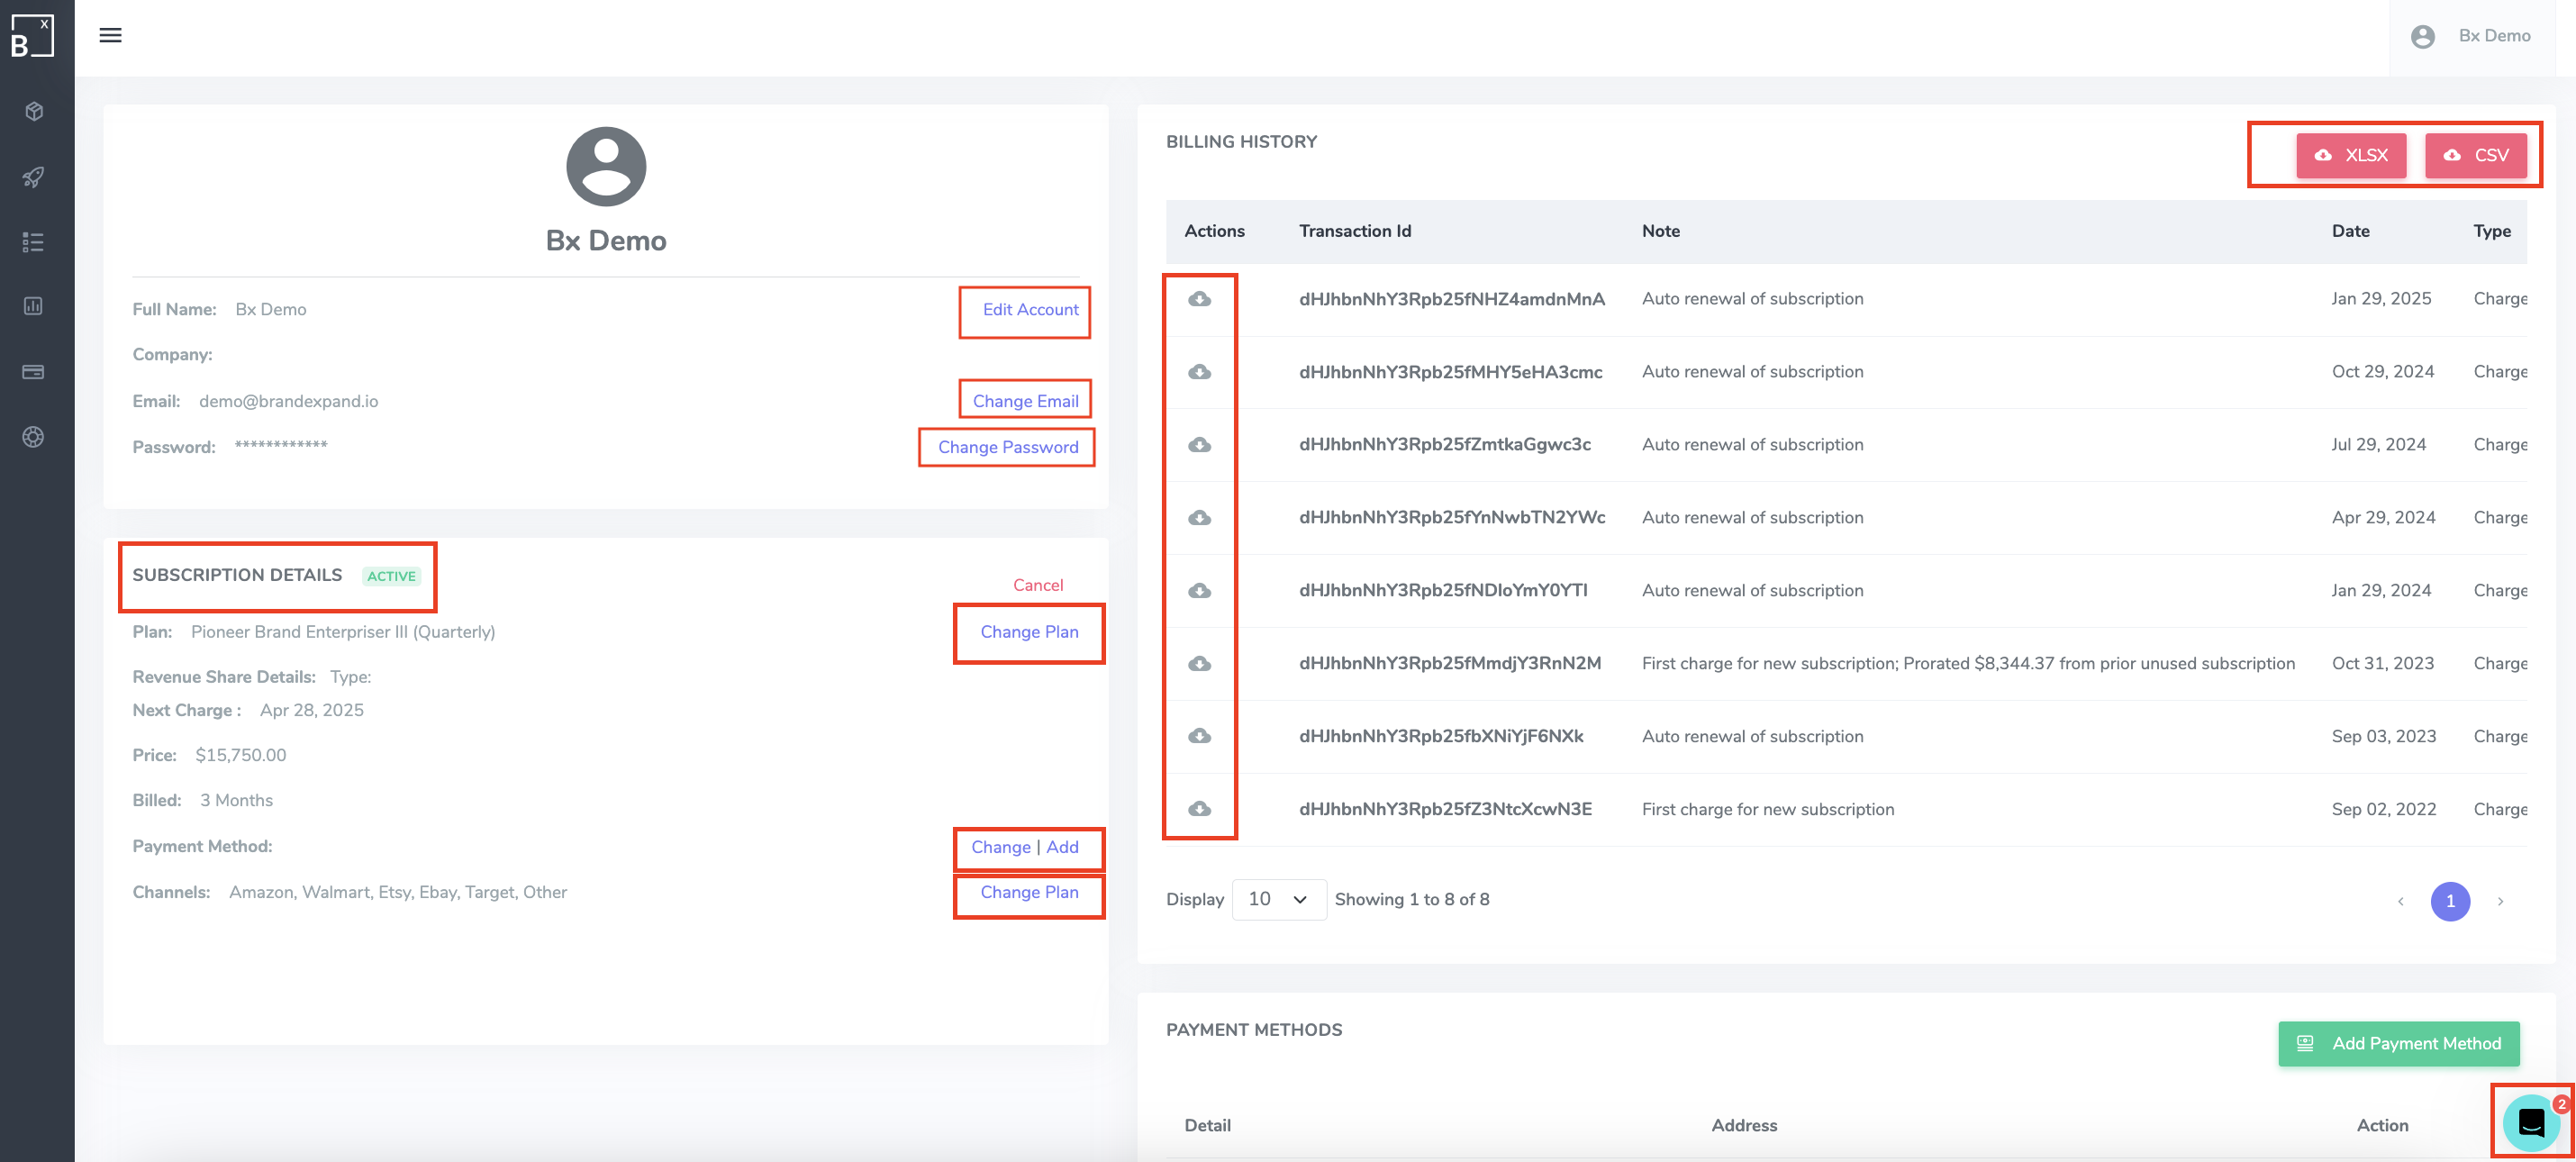
Task: Click the Edit Account link
Action: point(1029,310)
